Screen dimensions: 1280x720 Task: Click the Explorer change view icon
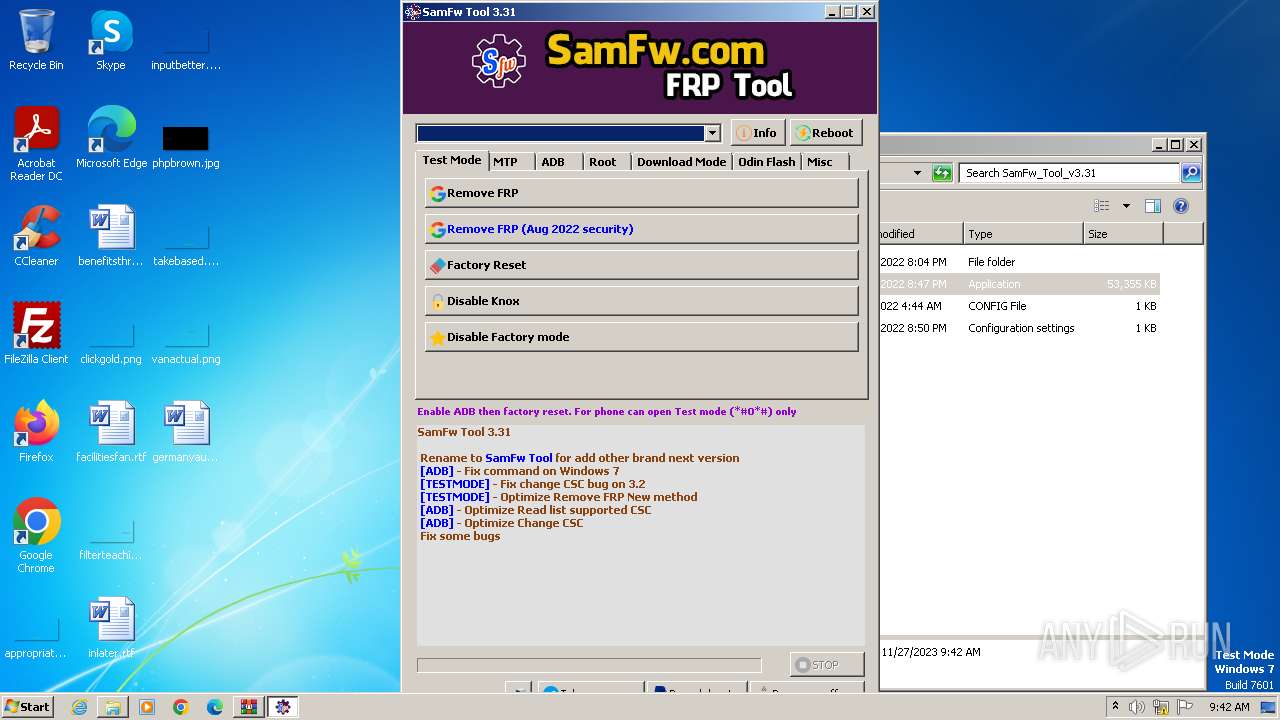1102,206
